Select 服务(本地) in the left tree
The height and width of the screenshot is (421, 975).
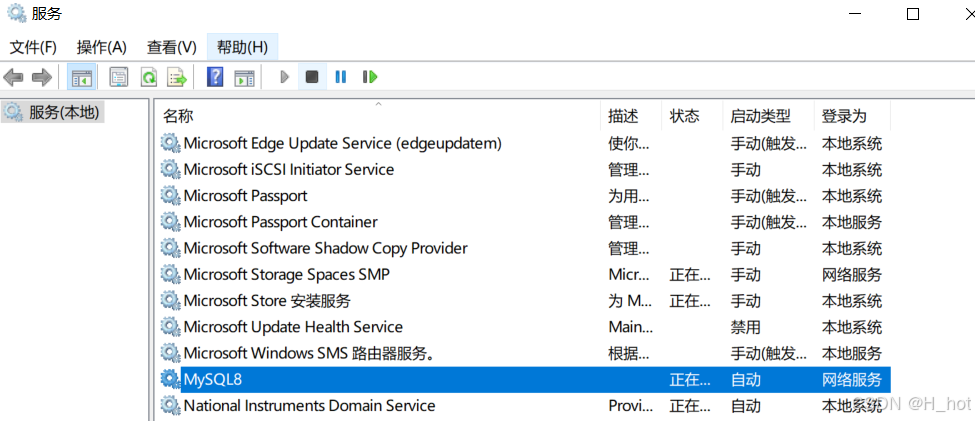pyautogui.click(x=53, y=112)
